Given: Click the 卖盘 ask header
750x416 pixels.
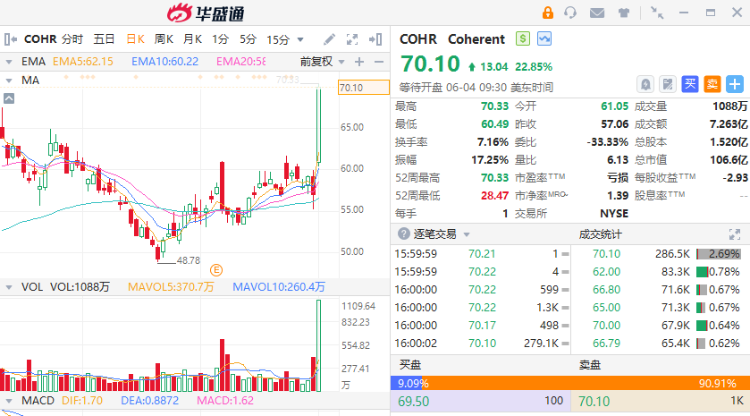Looking at the screenshot, I should coord(590,365).
